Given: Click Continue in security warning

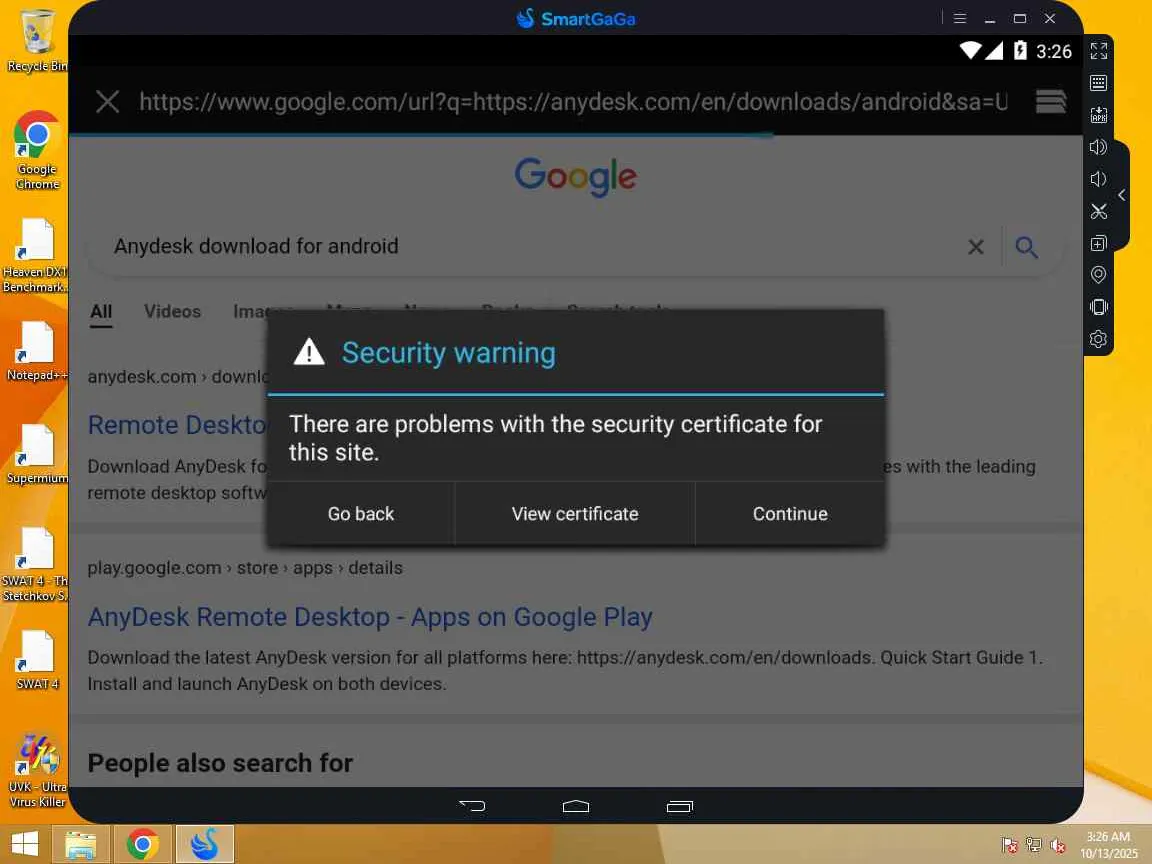Looking at the screenshot, I should (790, 514).
